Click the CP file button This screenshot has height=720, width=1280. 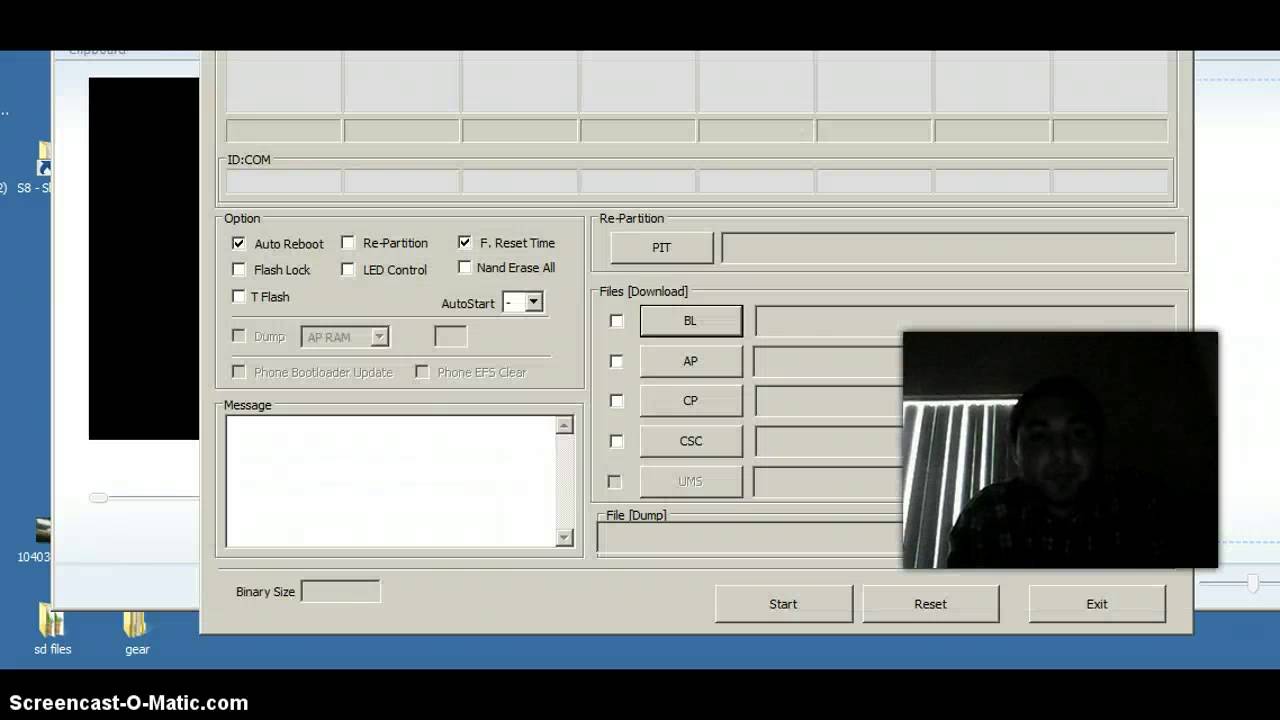point(691,401)
